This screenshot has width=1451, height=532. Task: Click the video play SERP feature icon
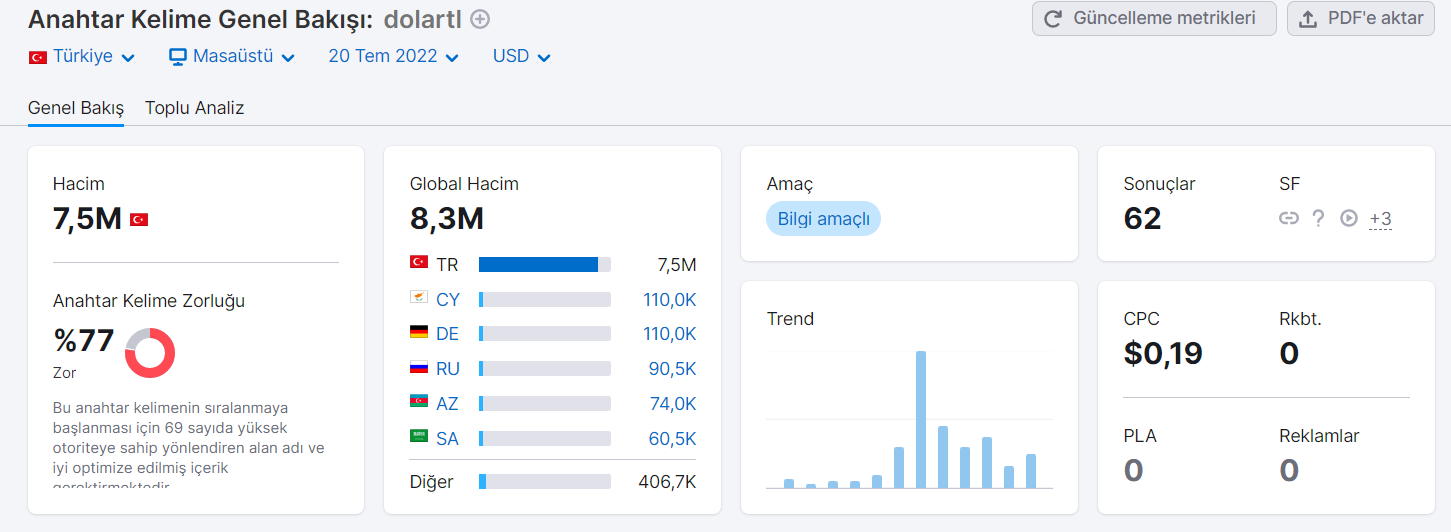pyautogui.click(x=1349, y=218)
